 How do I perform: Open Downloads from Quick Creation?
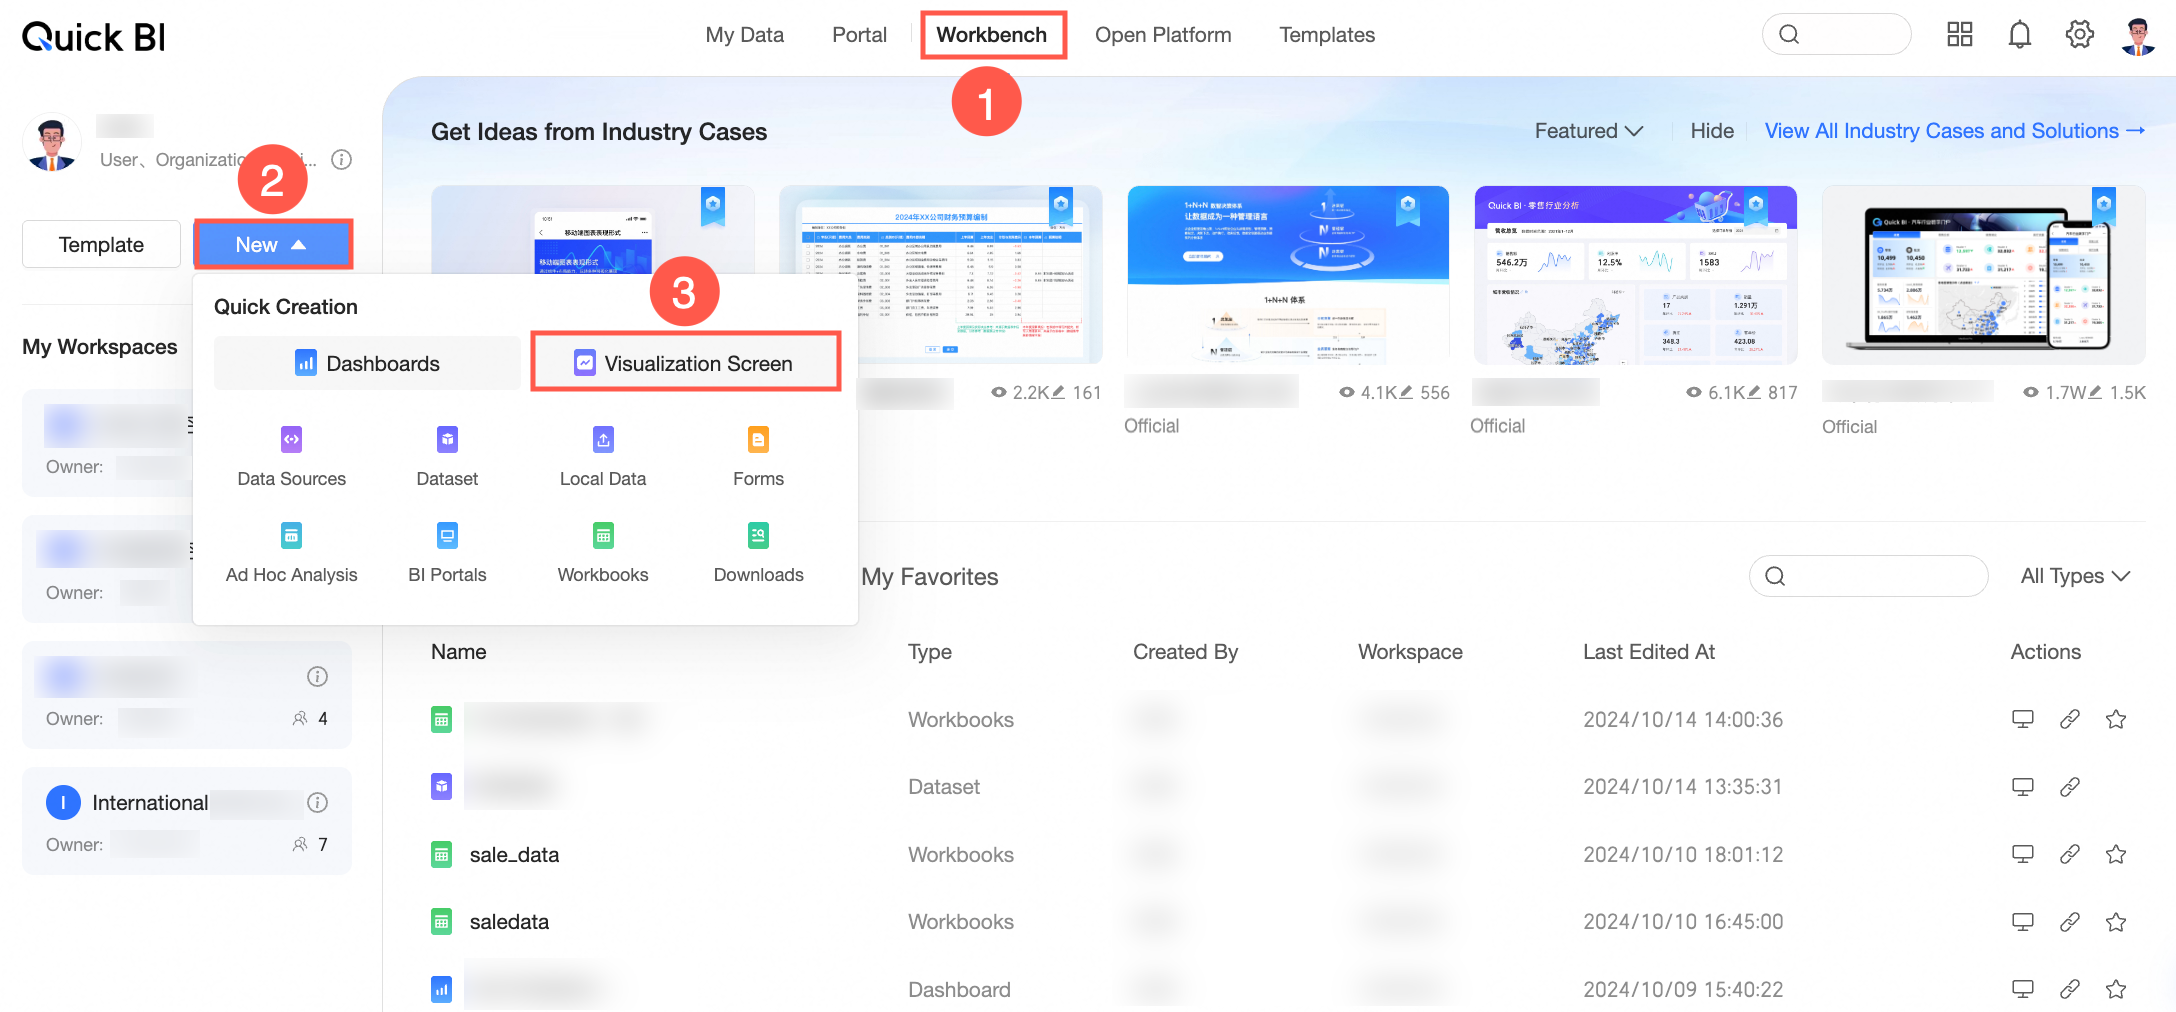click(x=758, y=553)
